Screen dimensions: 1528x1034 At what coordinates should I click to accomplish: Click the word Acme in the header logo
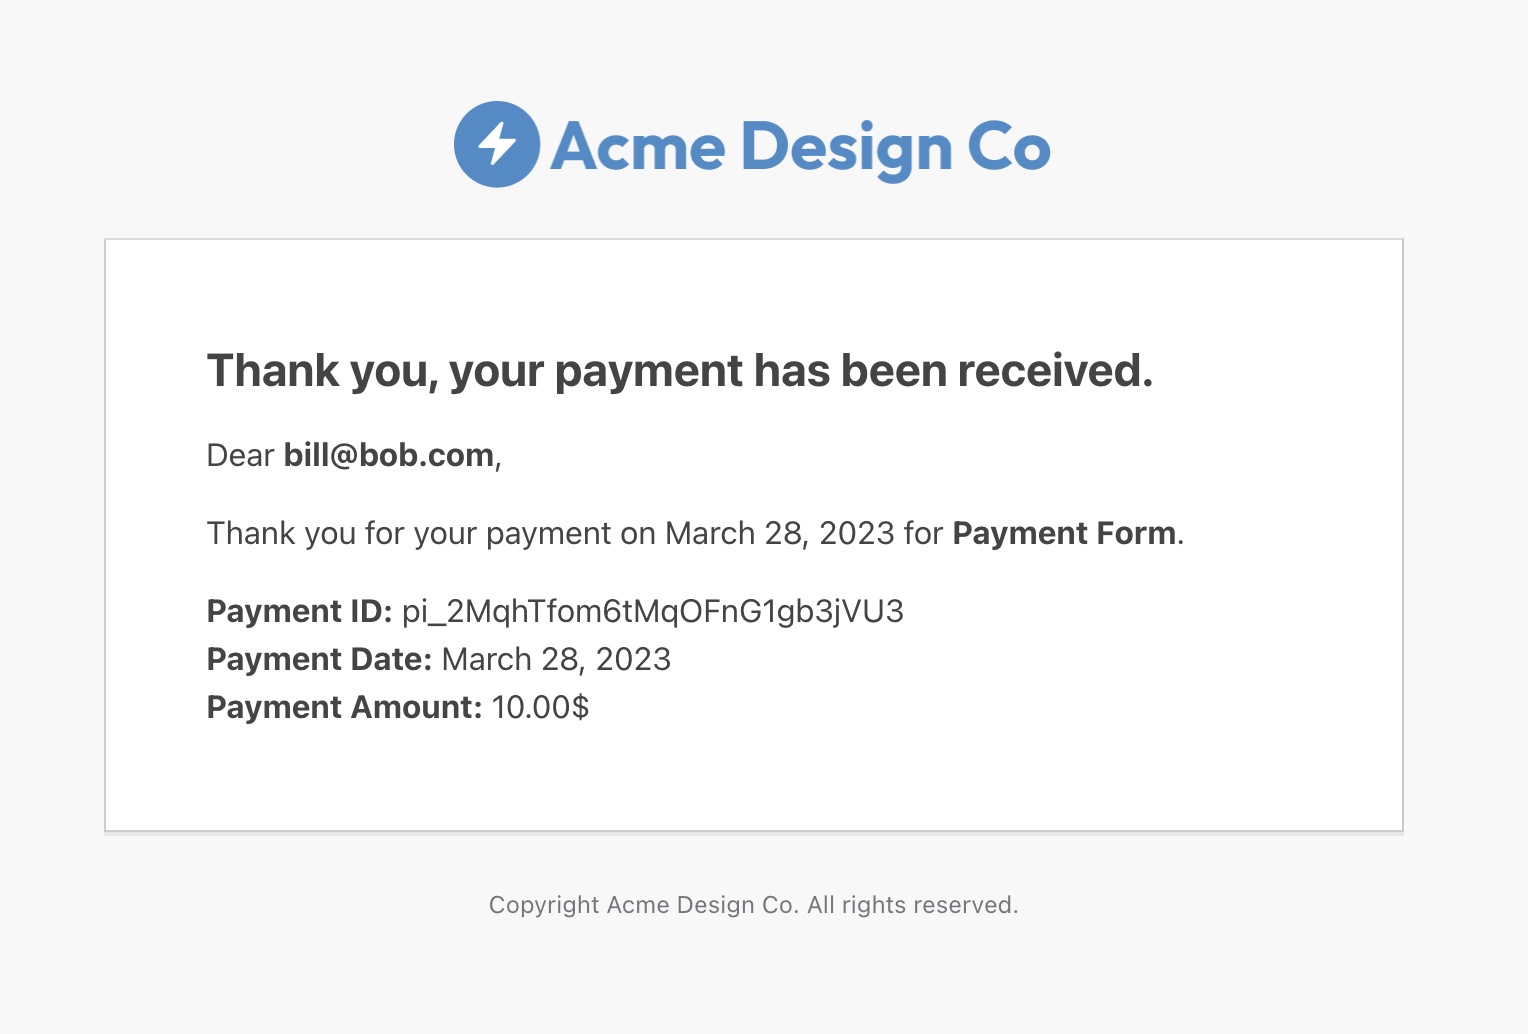click(x=638, y=147)
